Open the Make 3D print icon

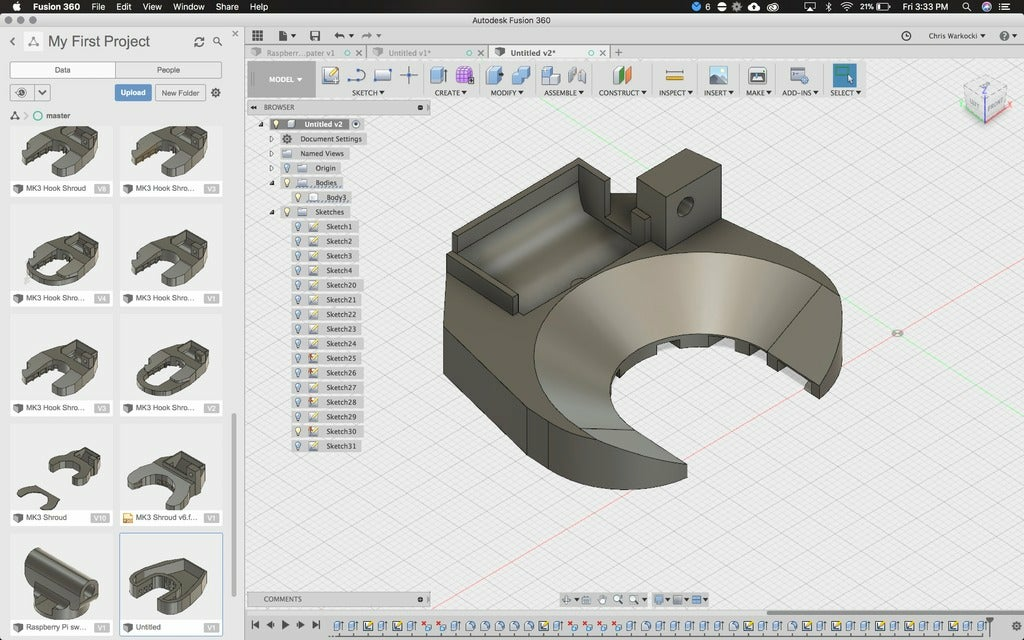pyautogui.click(x=757, y=76)
